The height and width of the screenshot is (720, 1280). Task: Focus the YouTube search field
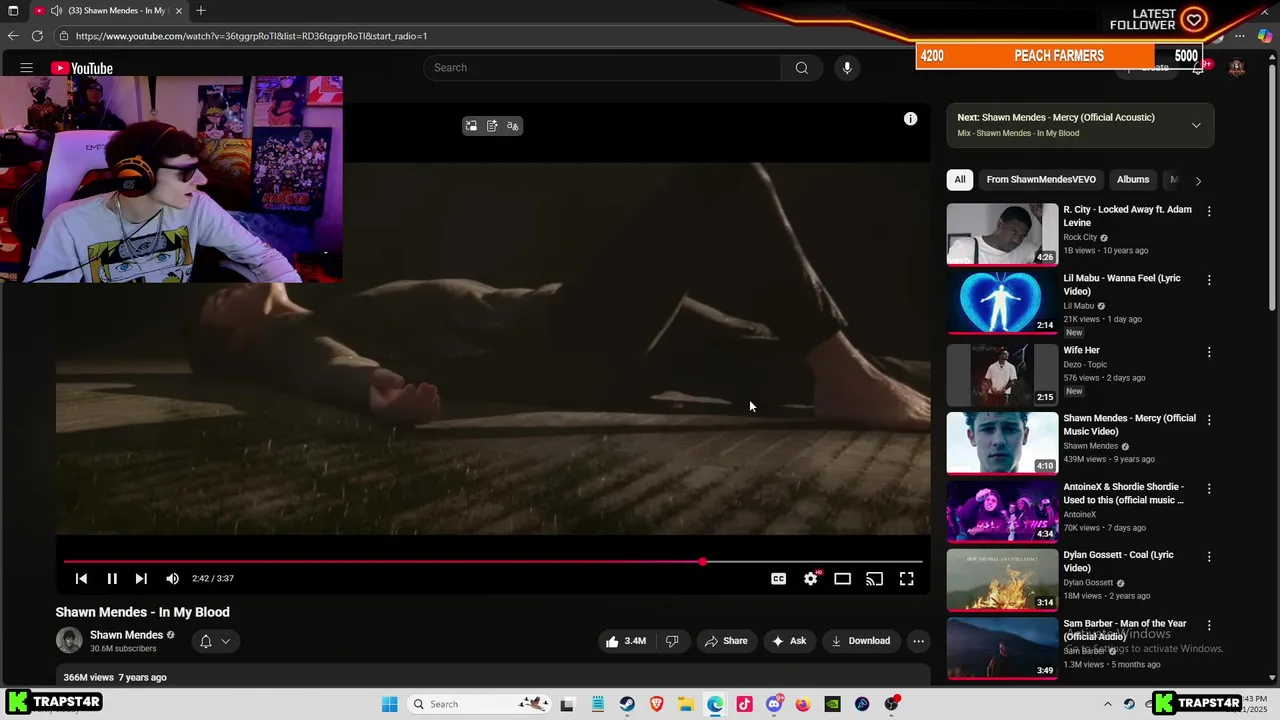click(602, 68)
